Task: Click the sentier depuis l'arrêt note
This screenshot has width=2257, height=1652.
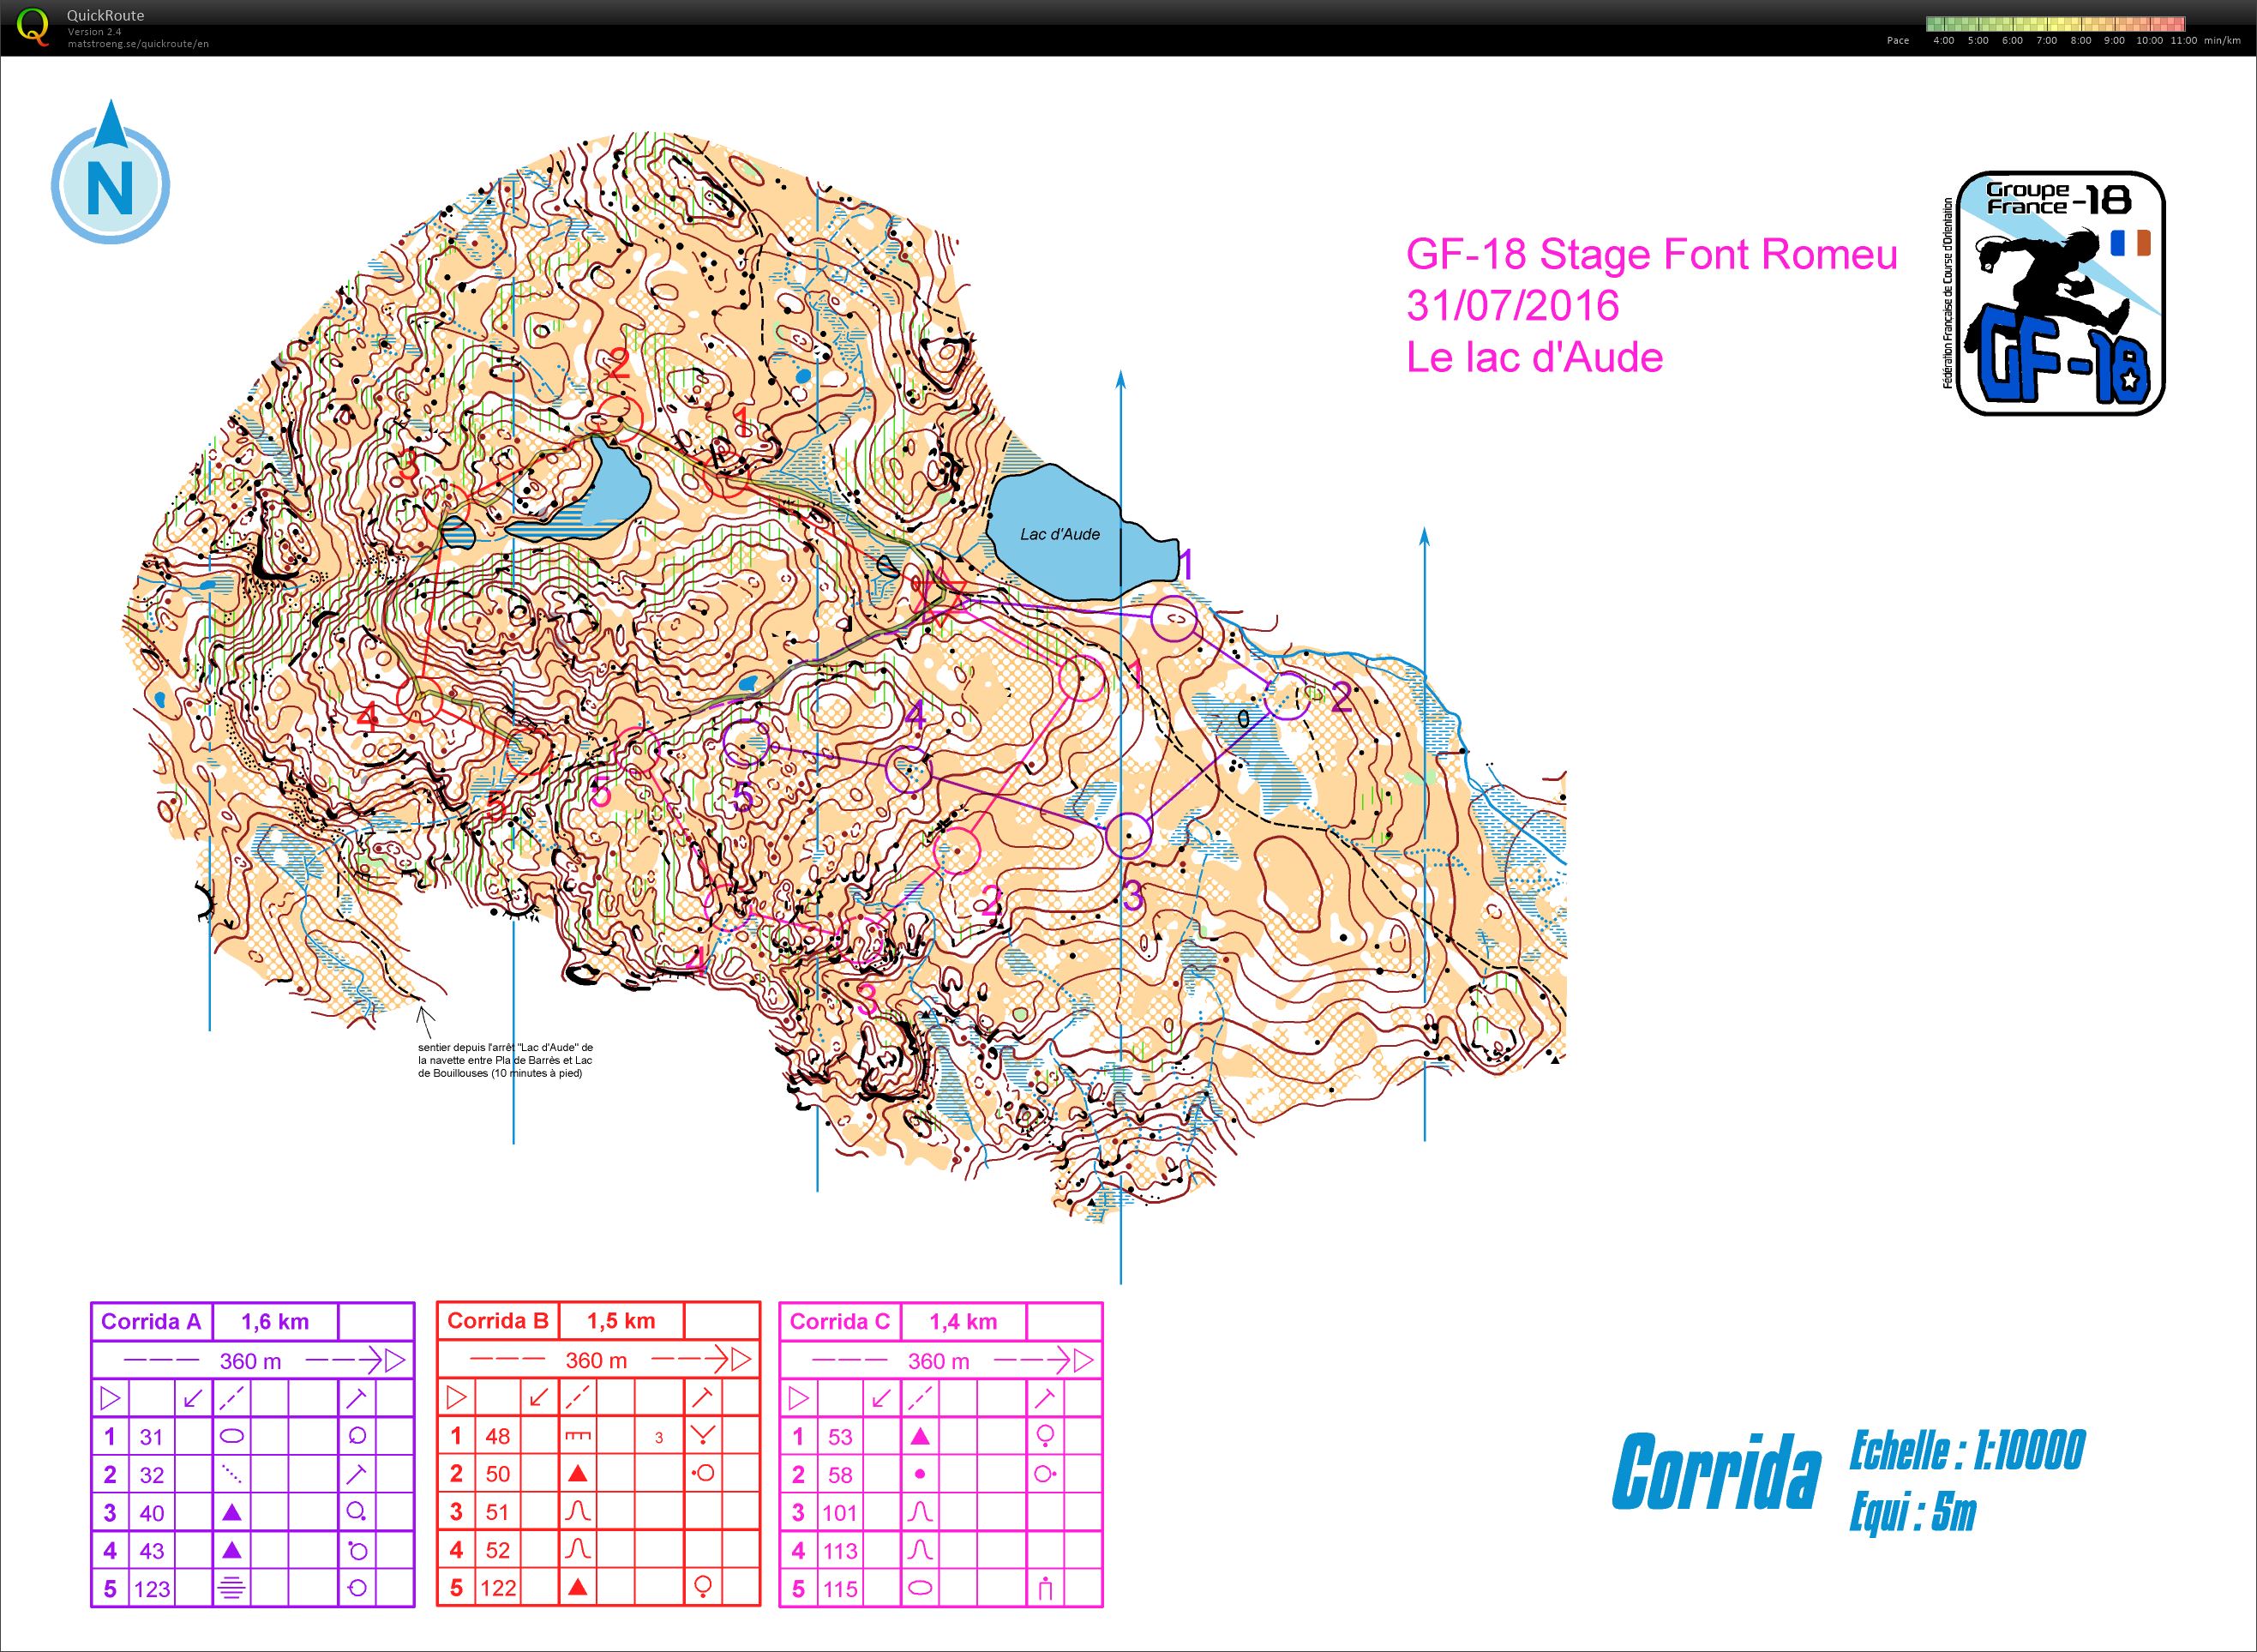Action: click(506, 1060)
